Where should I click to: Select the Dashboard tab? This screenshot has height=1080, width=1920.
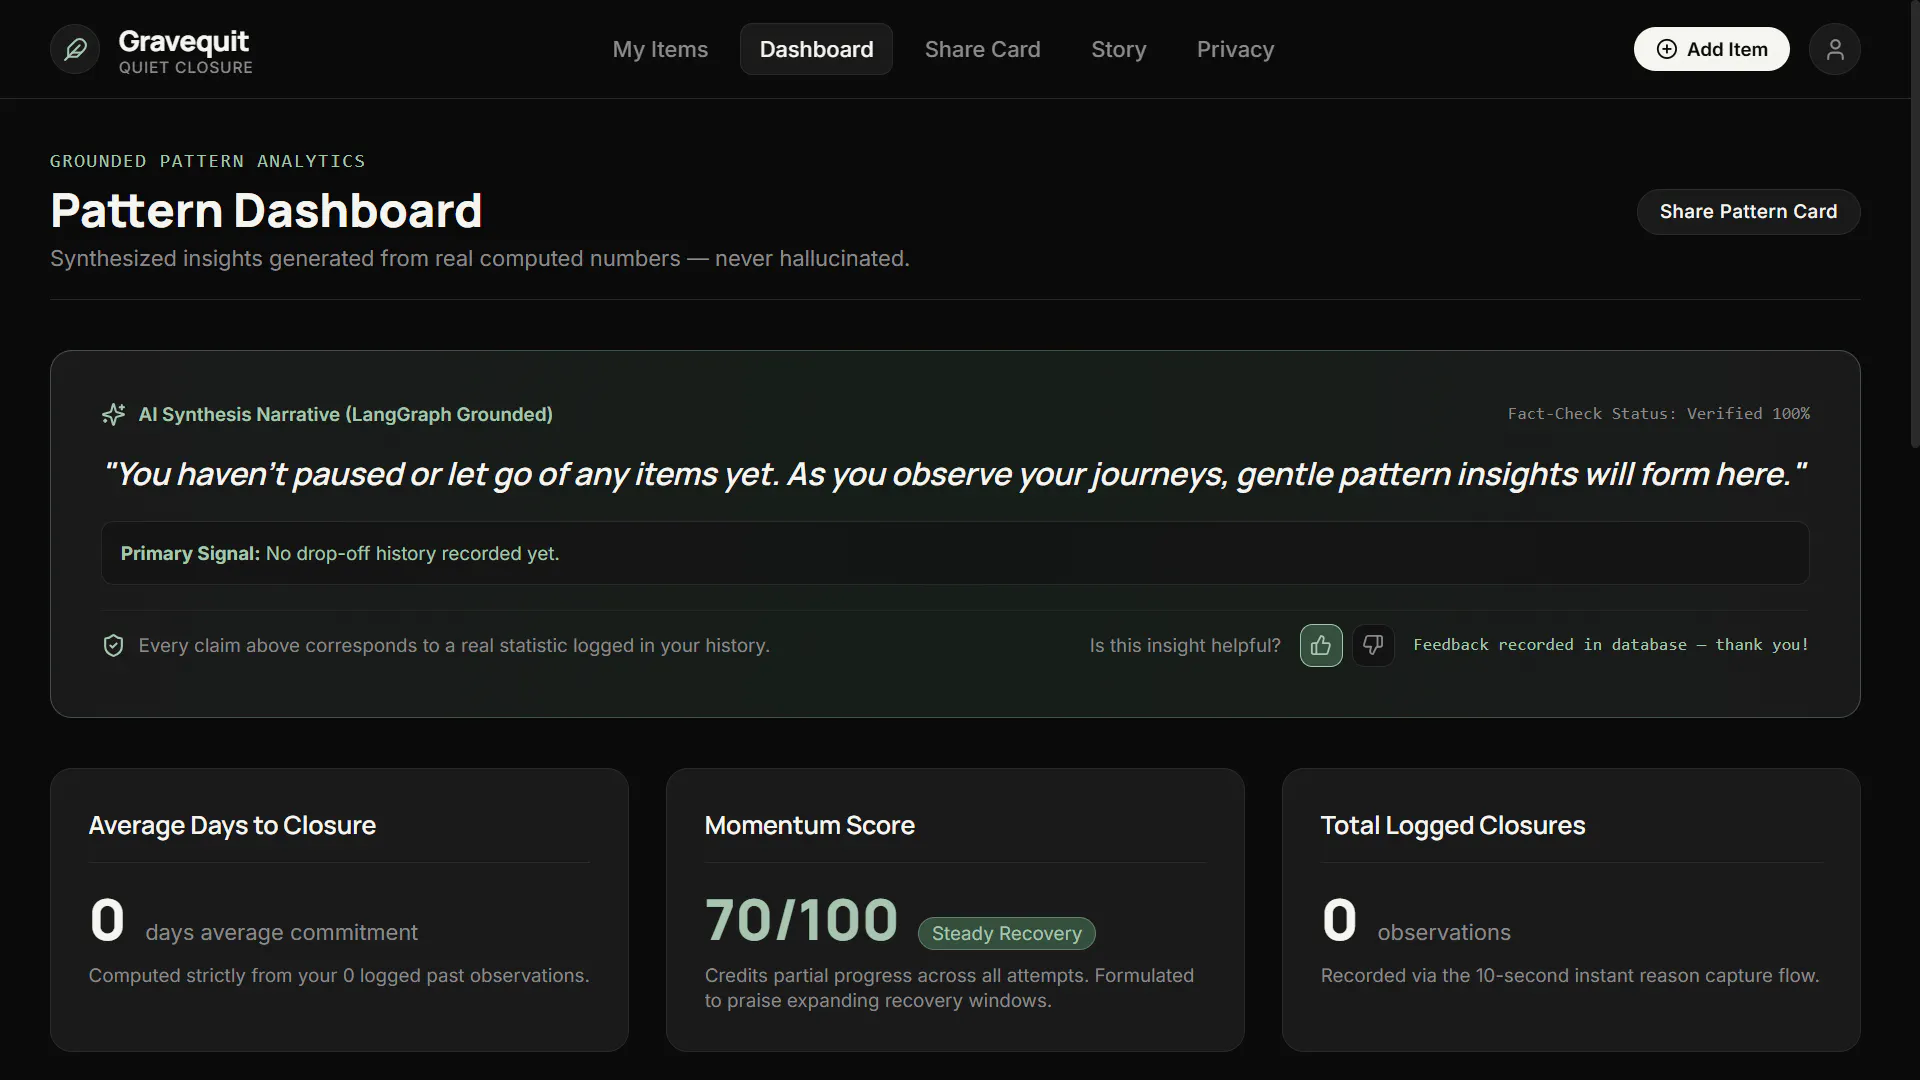[x=816, y=49]
